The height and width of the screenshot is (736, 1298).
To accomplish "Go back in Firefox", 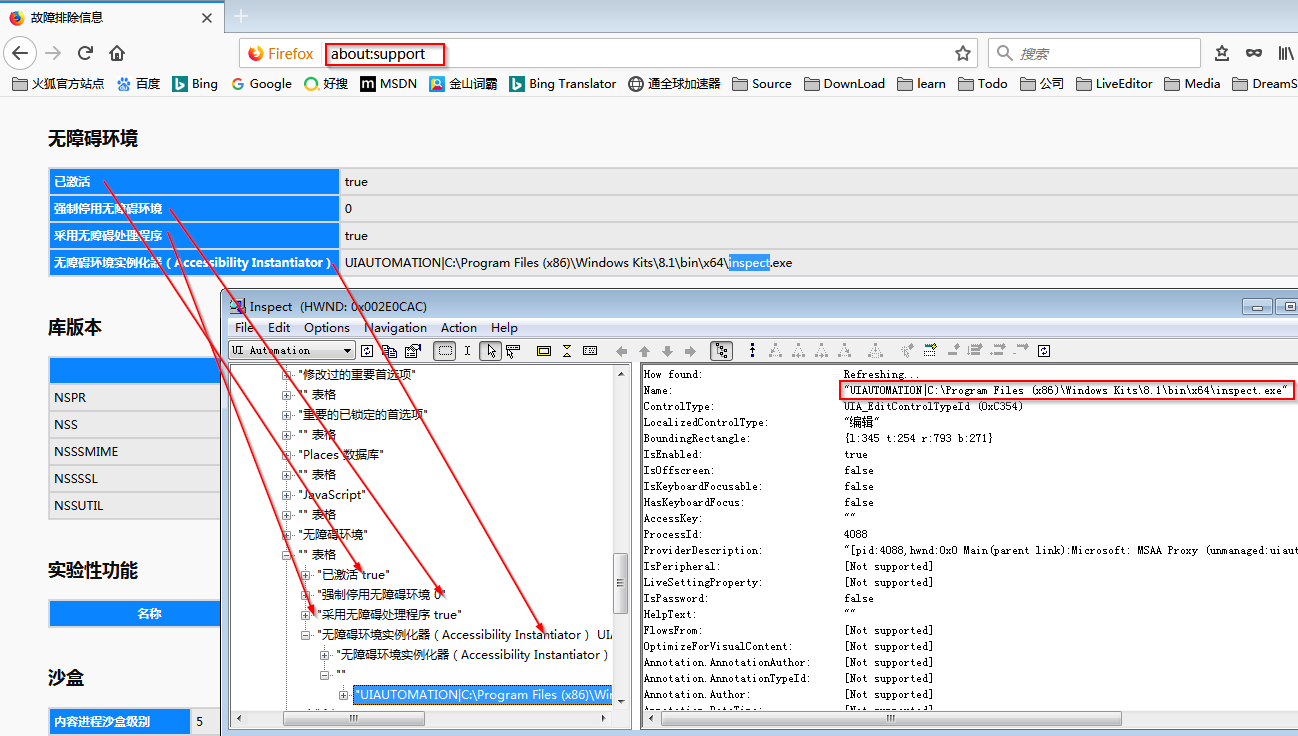I will (x=20, y=53).
